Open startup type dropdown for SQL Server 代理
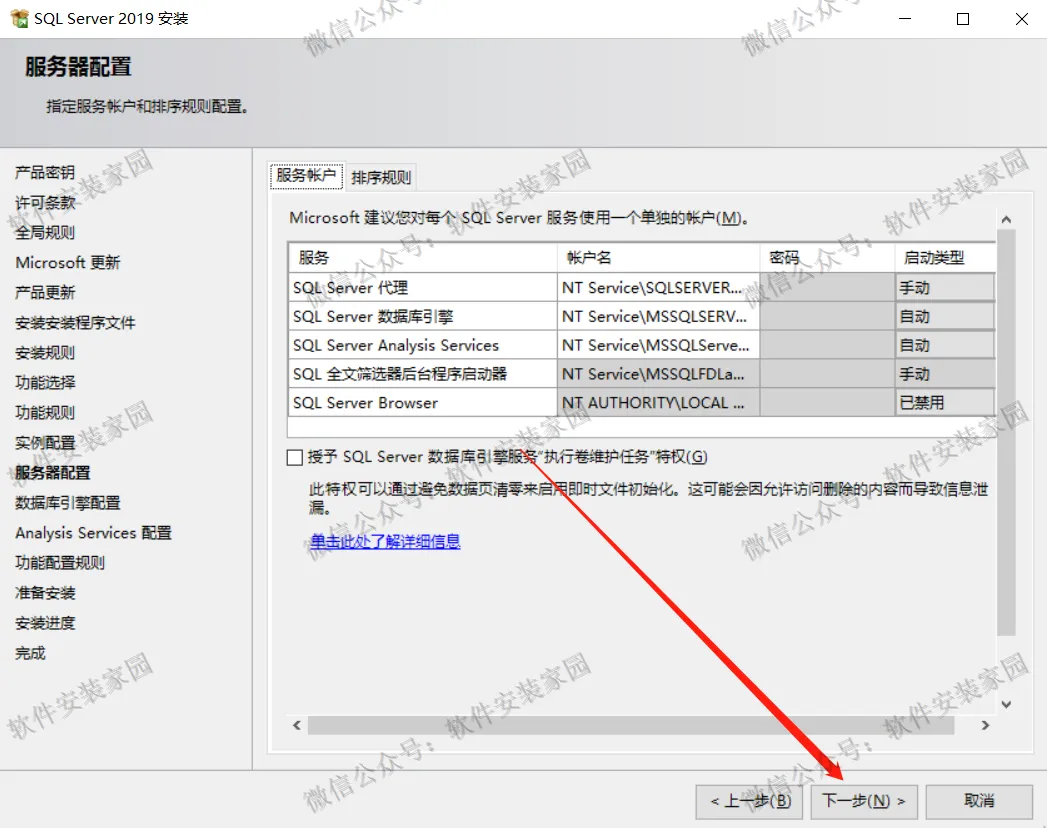The height and width of the screenshot is (828, 1047). [x=945, y=288]
